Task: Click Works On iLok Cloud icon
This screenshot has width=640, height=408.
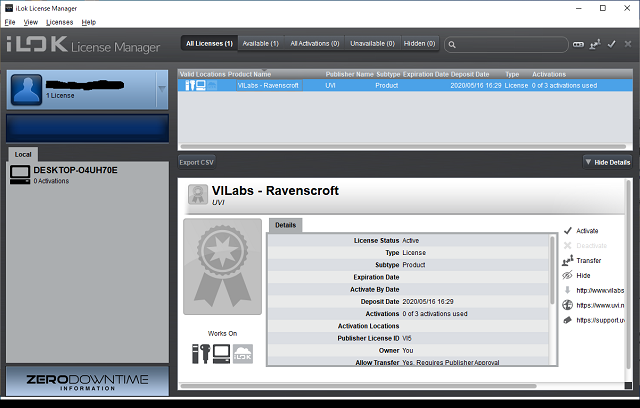Action: coord(243,353)
